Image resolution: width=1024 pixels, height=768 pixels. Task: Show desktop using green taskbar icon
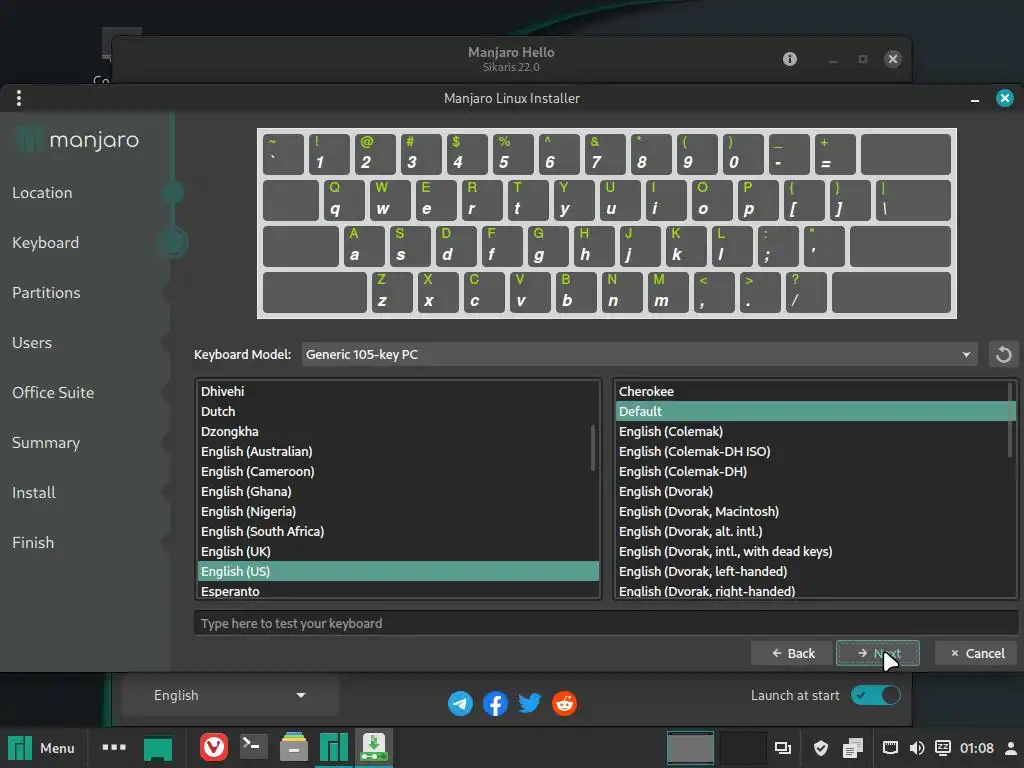(x=158, y=748)
